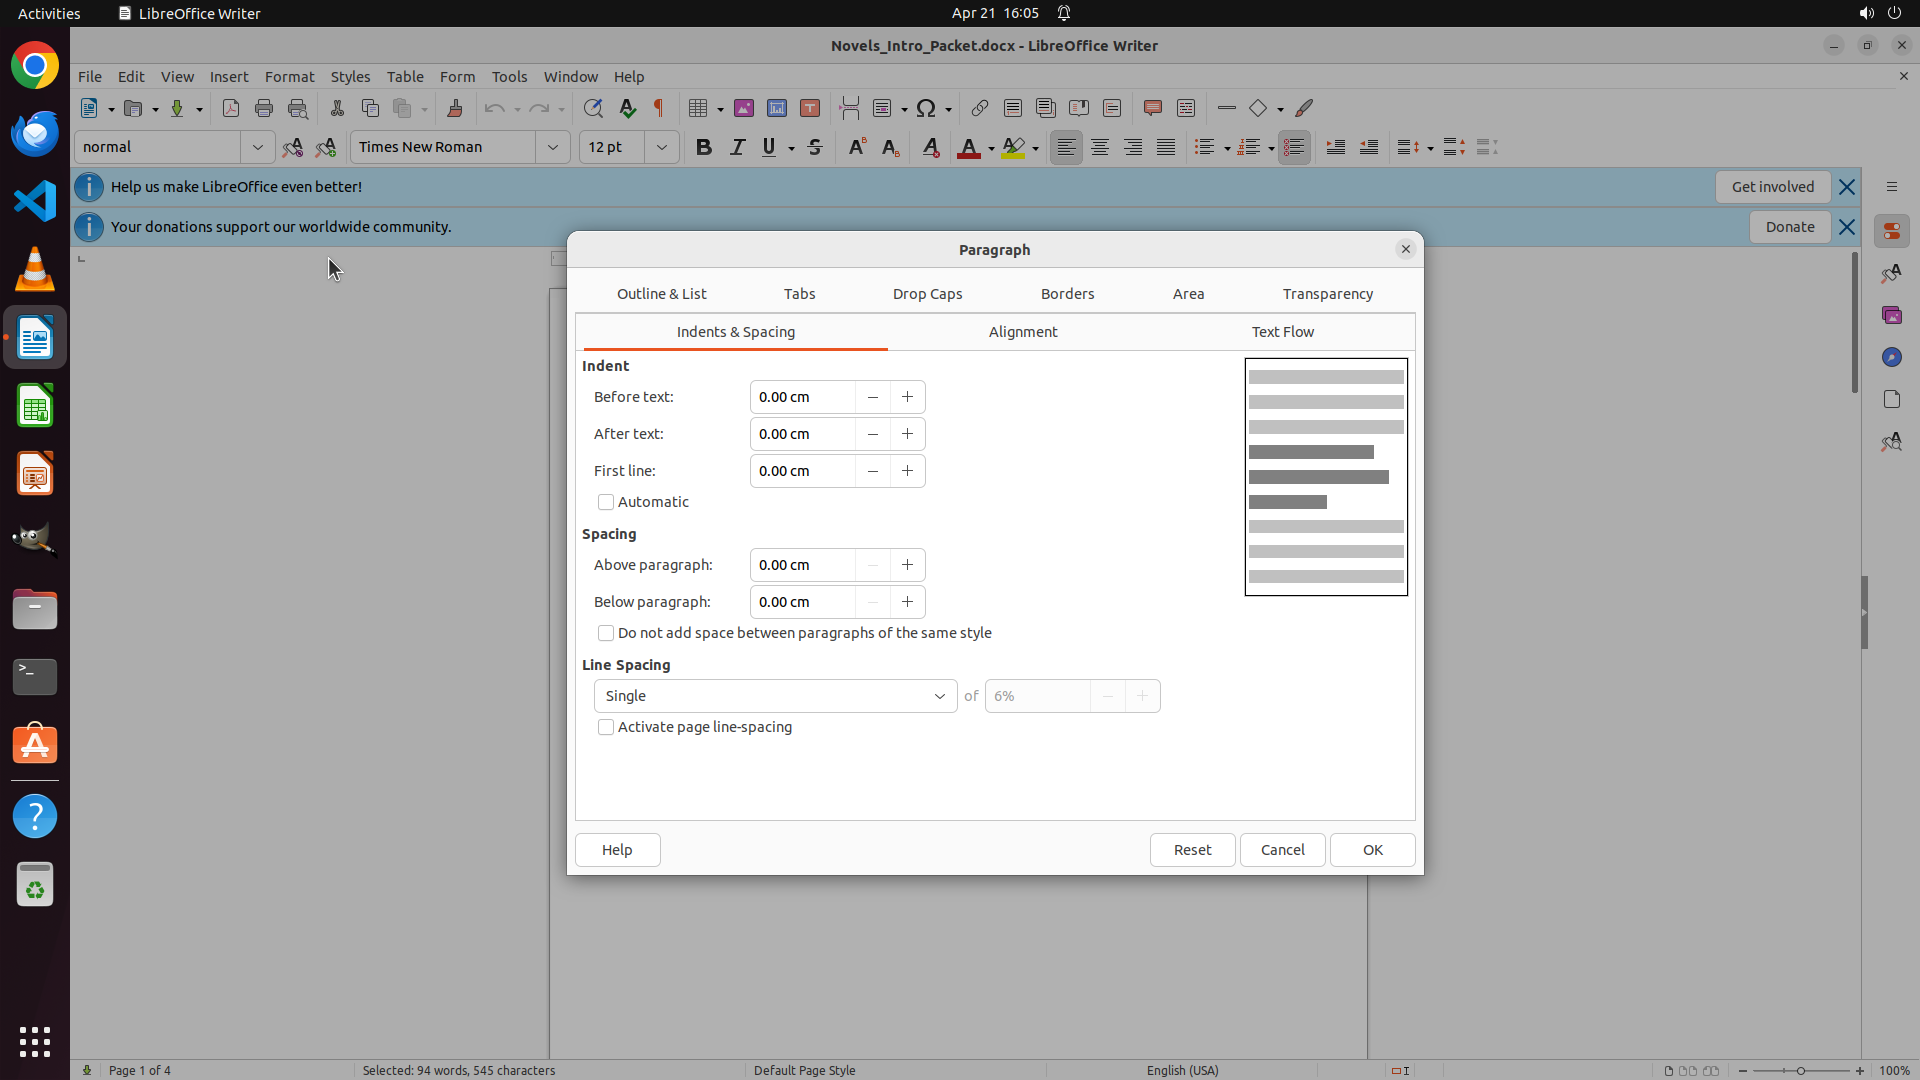Open the 12 pt font size dropdown
Viewport: 1920px width, 1080px height.
tap(662, 147)
